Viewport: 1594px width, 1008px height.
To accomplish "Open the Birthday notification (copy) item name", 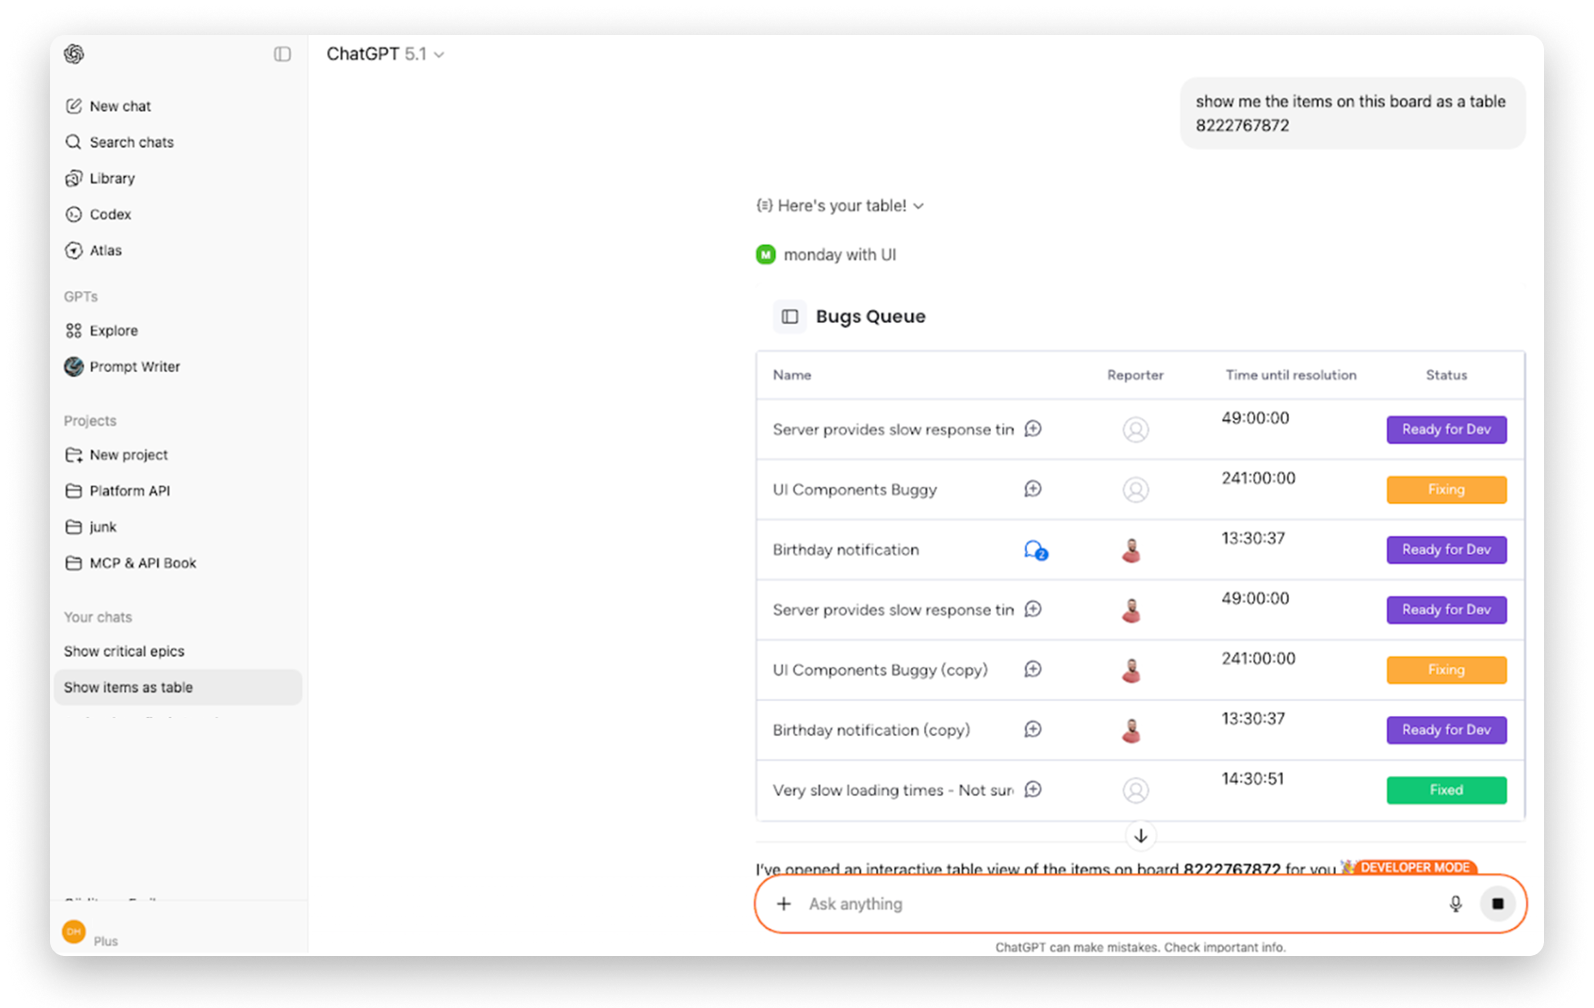I will pyautogui.click(x=871, y=730).
